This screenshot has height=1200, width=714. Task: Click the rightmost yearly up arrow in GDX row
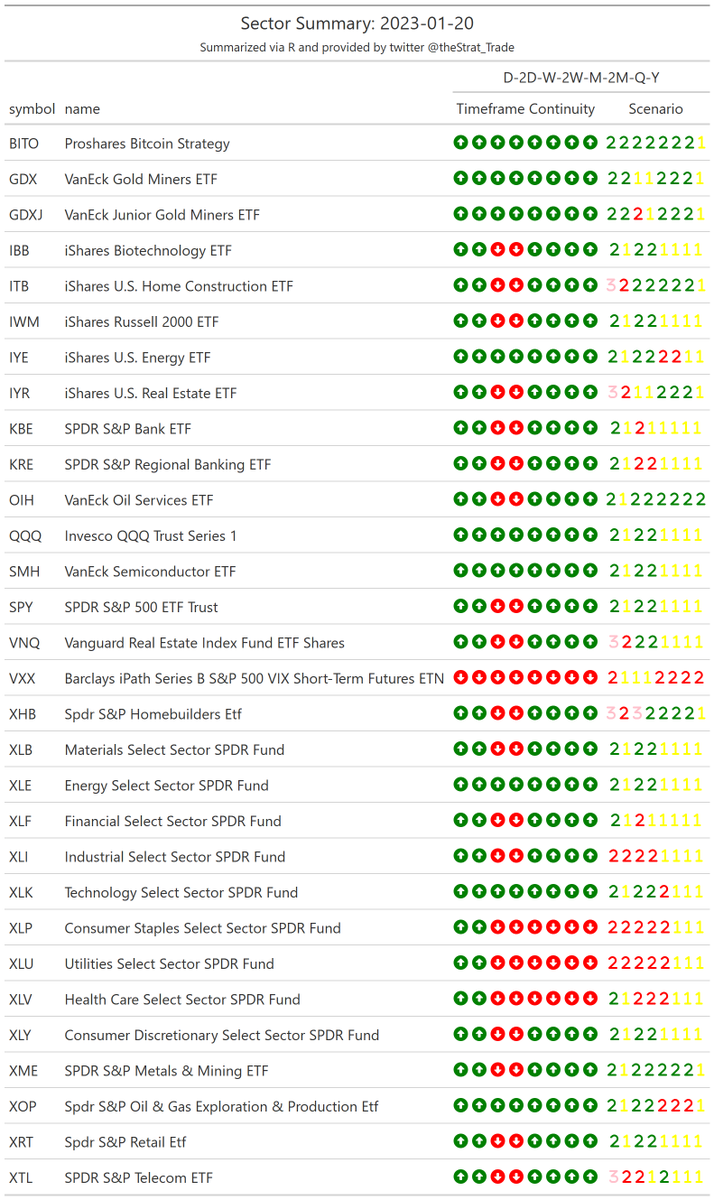click(590, 179)
